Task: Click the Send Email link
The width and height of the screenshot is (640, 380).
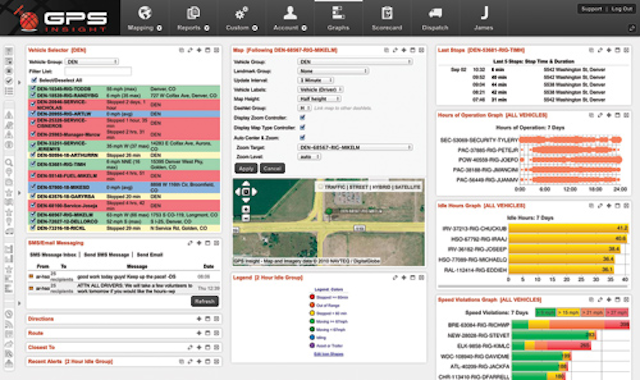Action: (150, 255)
